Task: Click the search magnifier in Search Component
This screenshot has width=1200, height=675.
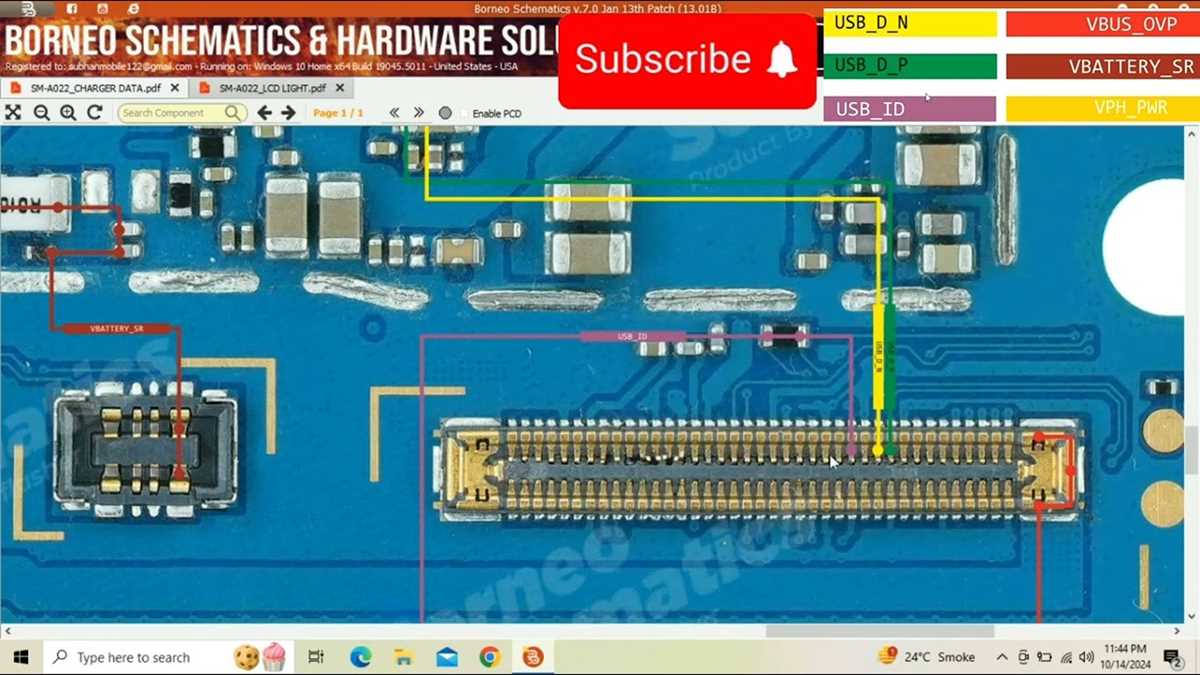Action: pyautogui.click(x=233, y=113)
